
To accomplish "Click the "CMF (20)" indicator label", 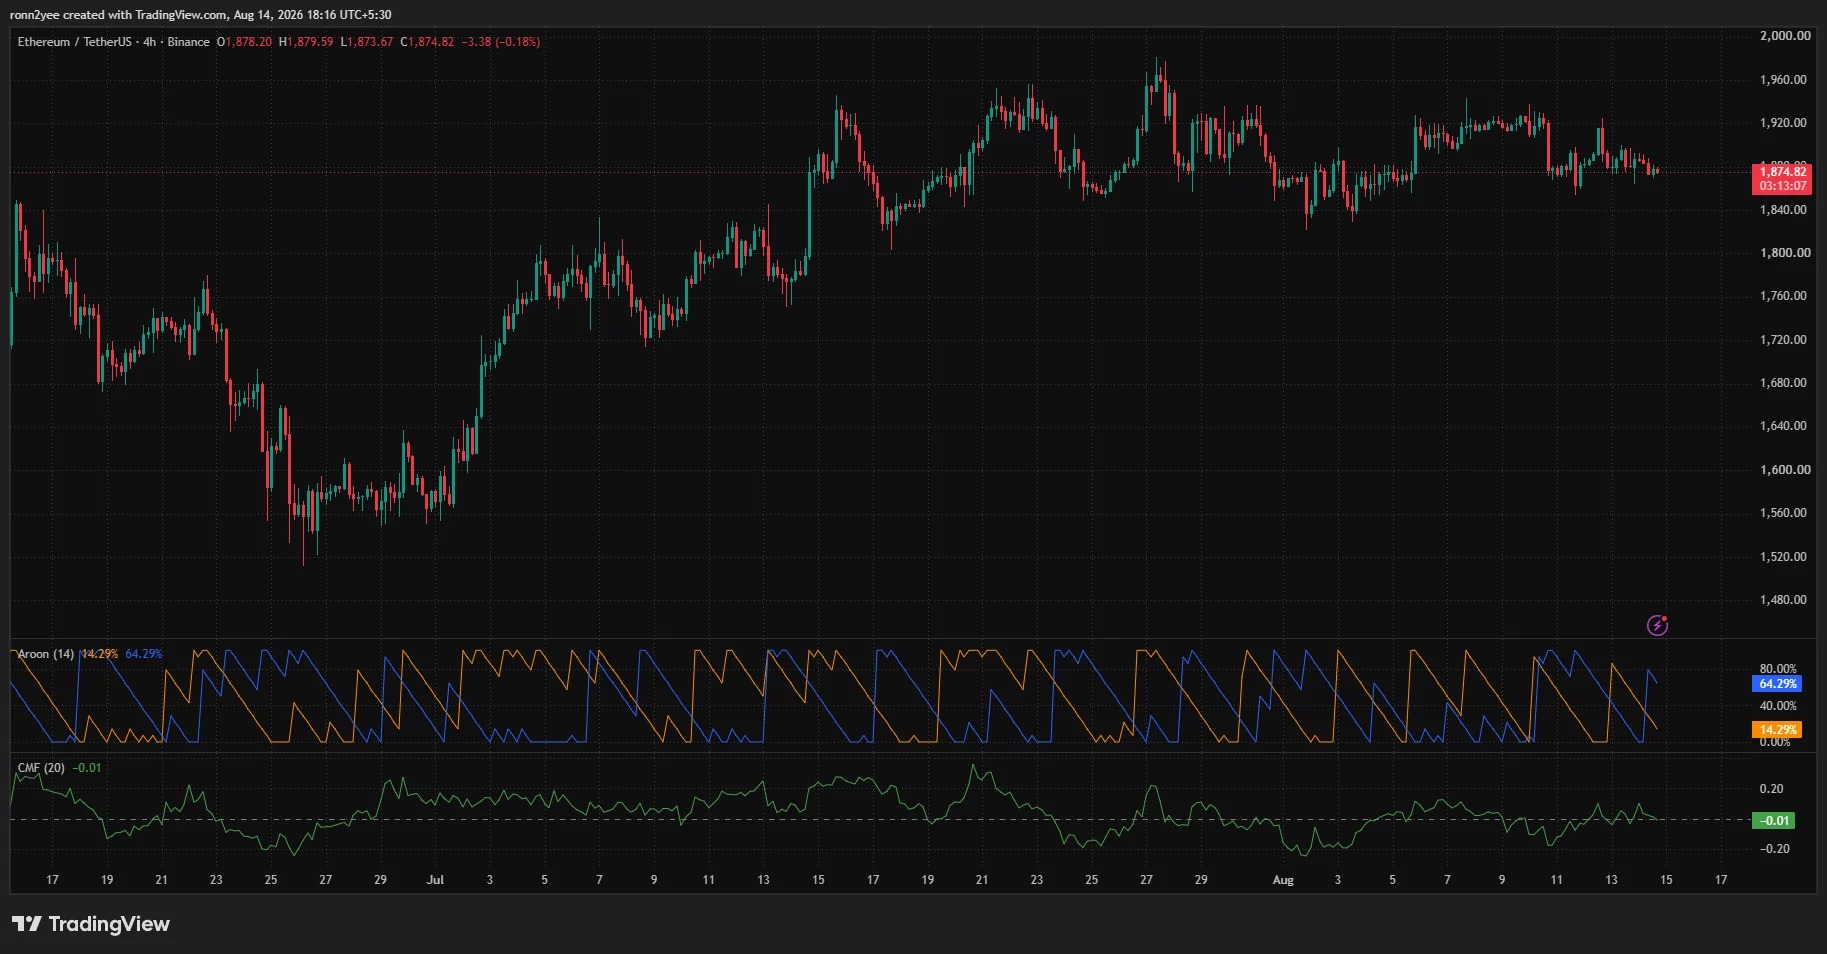I will 41,768.
